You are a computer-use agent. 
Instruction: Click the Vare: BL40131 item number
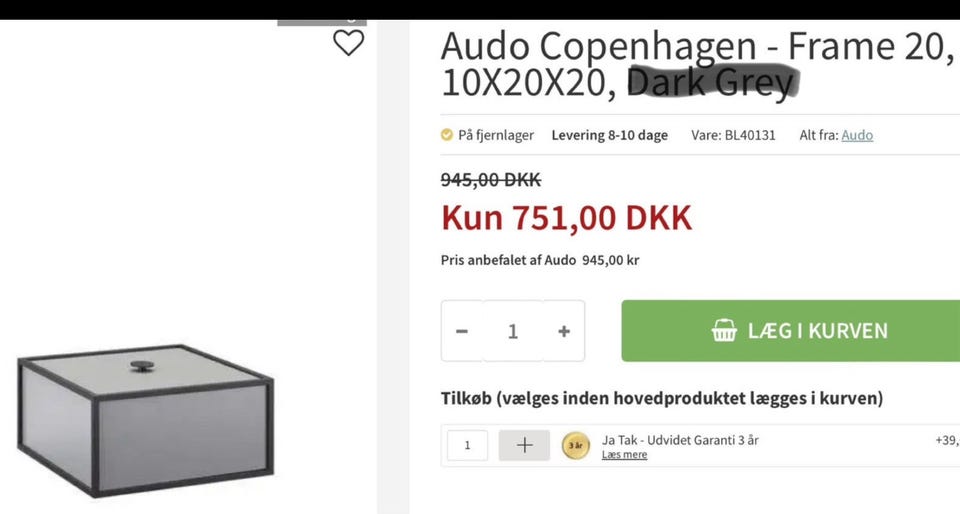tap(733, 135)
